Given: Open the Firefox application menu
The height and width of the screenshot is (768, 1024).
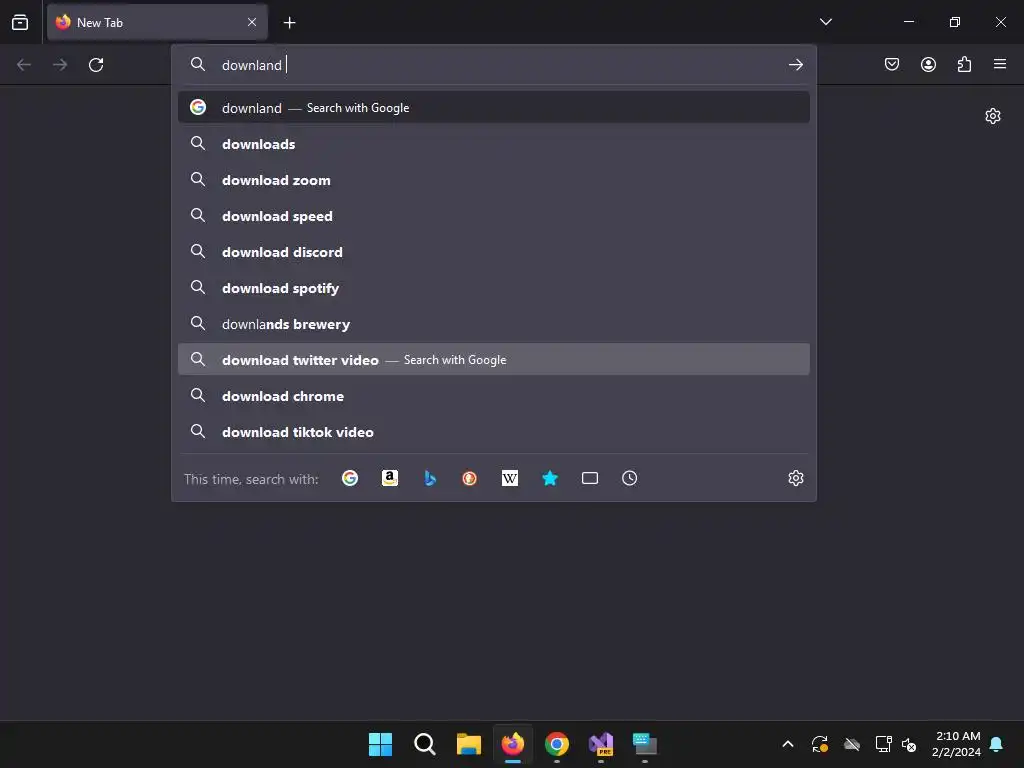Looking at the screenshot, I should pos(1000,64).
